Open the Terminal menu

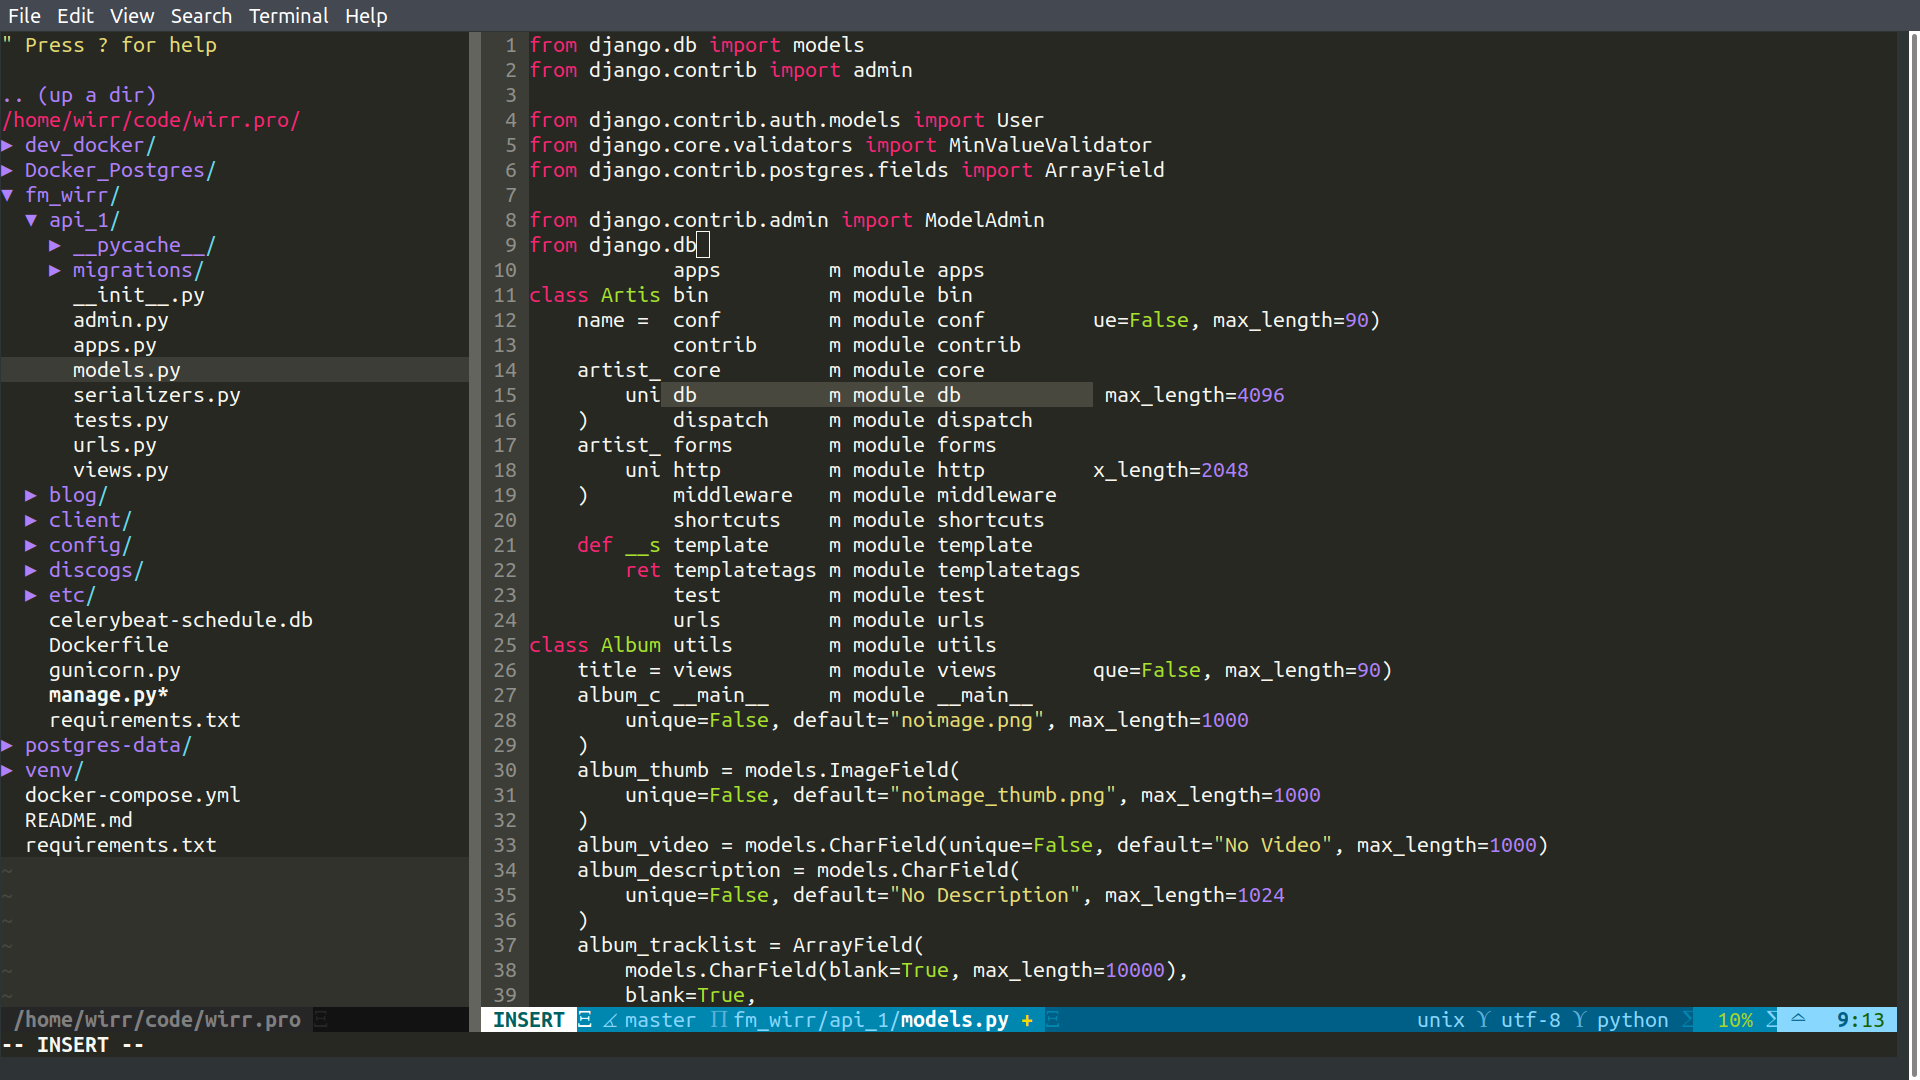pos(288,16)
